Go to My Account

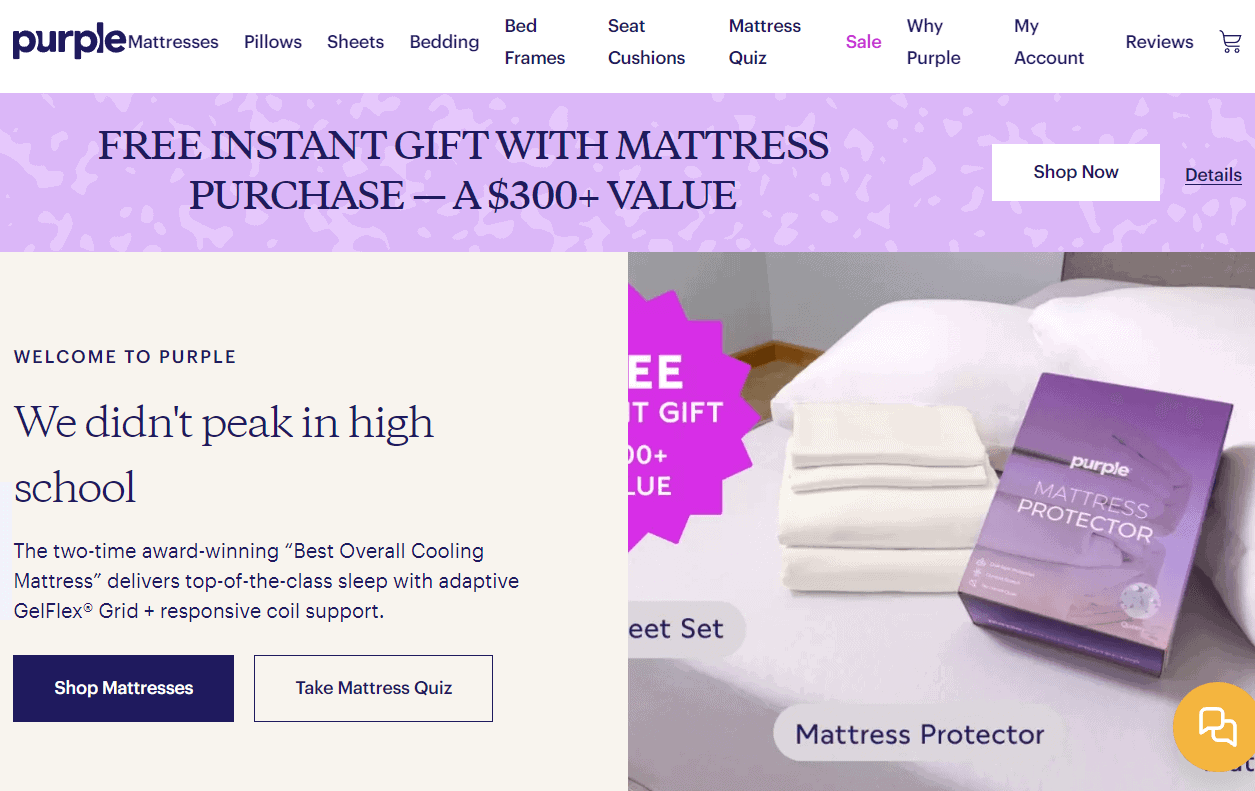[x=1049, y=42]
